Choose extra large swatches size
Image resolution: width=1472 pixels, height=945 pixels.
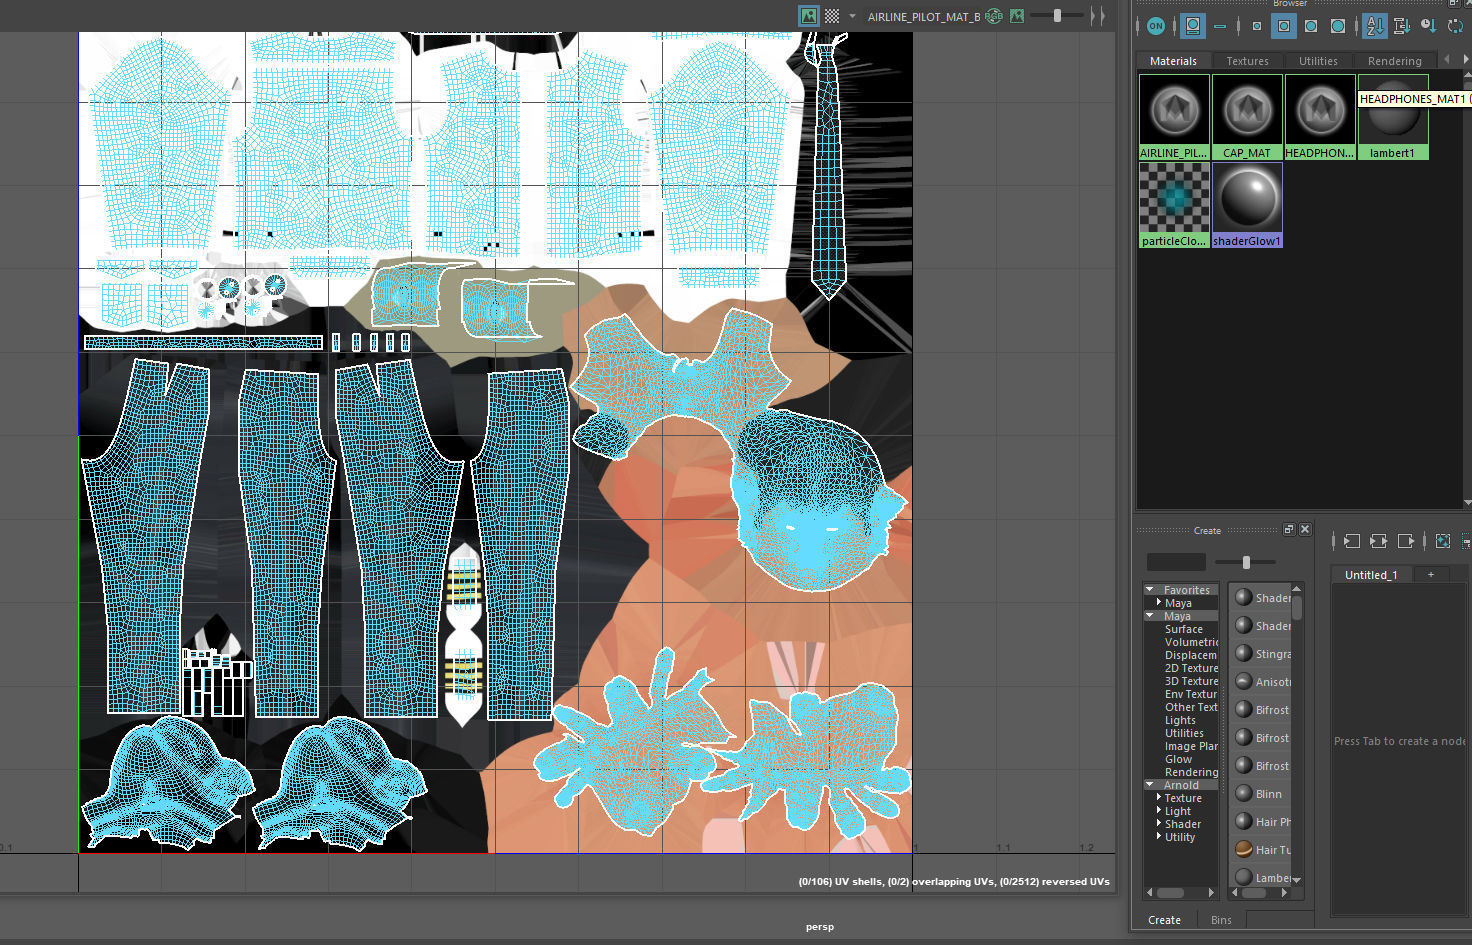[x=1338, y=26]
